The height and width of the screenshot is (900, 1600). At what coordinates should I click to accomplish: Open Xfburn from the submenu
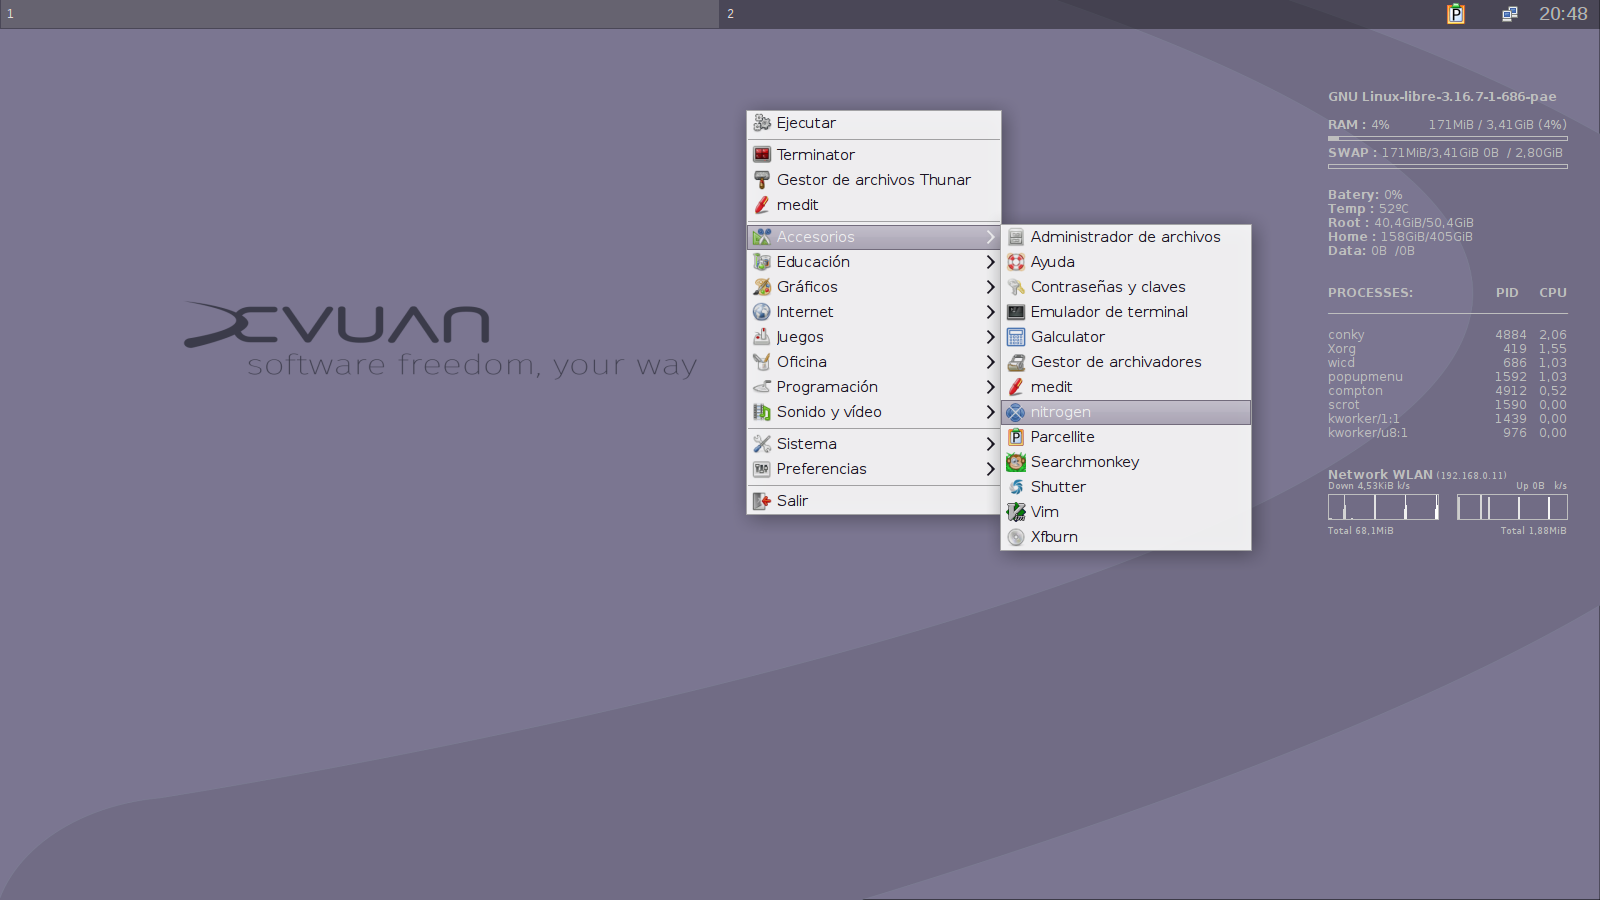tap(1126, 537)
